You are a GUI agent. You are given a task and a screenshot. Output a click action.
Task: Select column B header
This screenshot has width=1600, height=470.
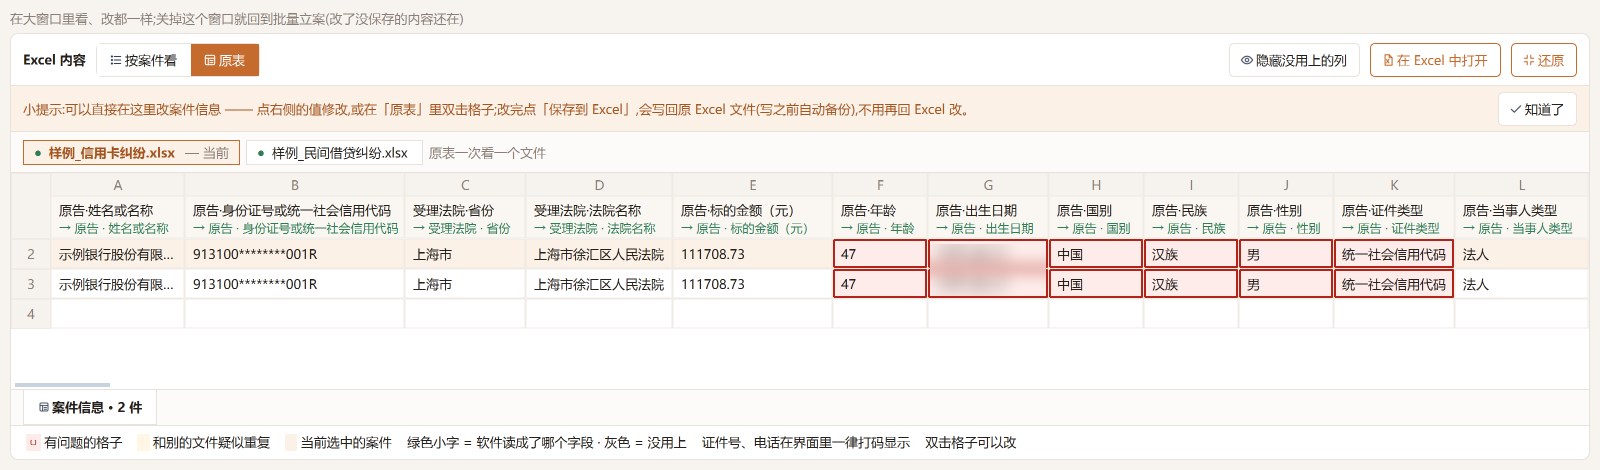point(295,185)
